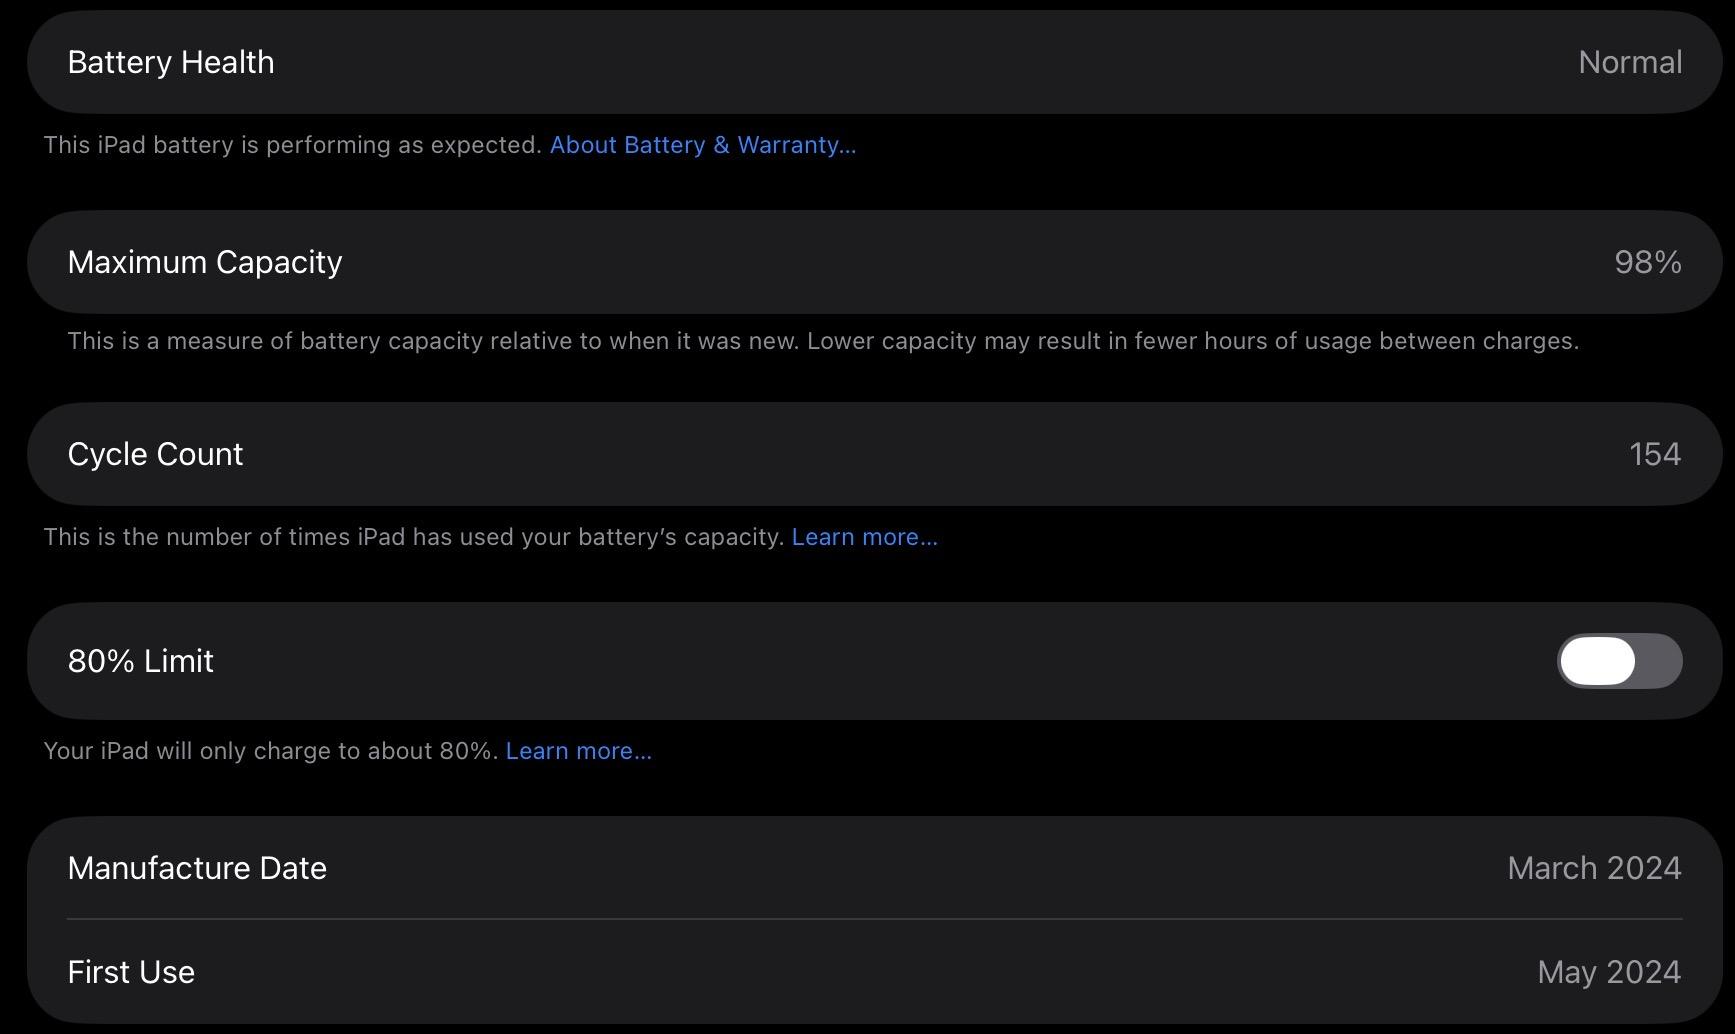Click the Normal battery health status
Viewport: 1735px width, 1034px height.
[x=1629, y=62]
